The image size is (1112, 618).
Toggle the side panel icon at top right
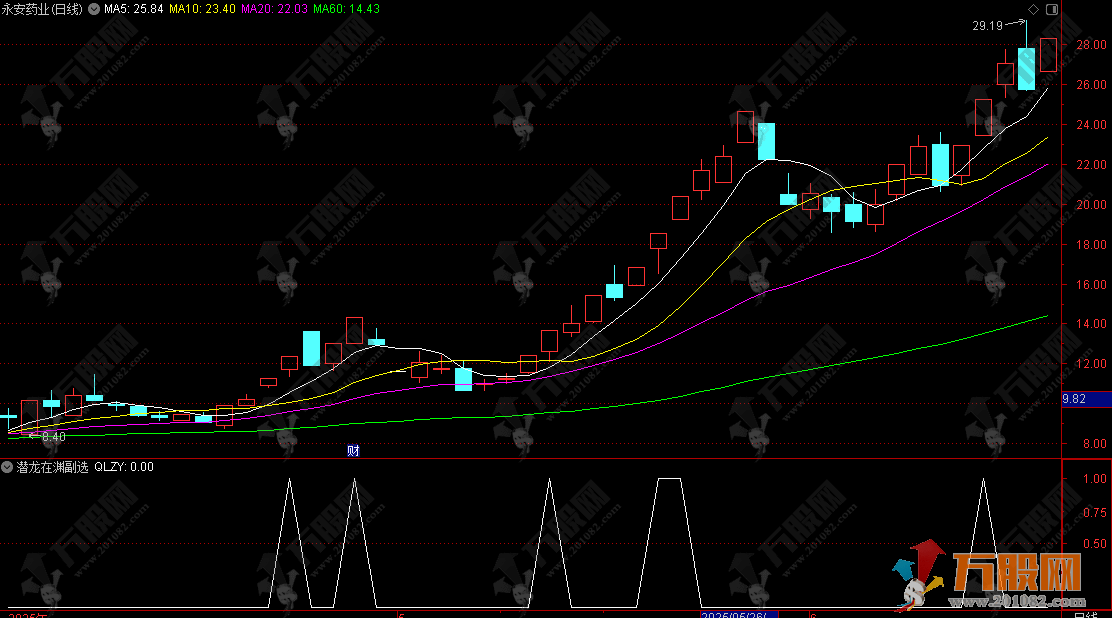coord(1052,9)
